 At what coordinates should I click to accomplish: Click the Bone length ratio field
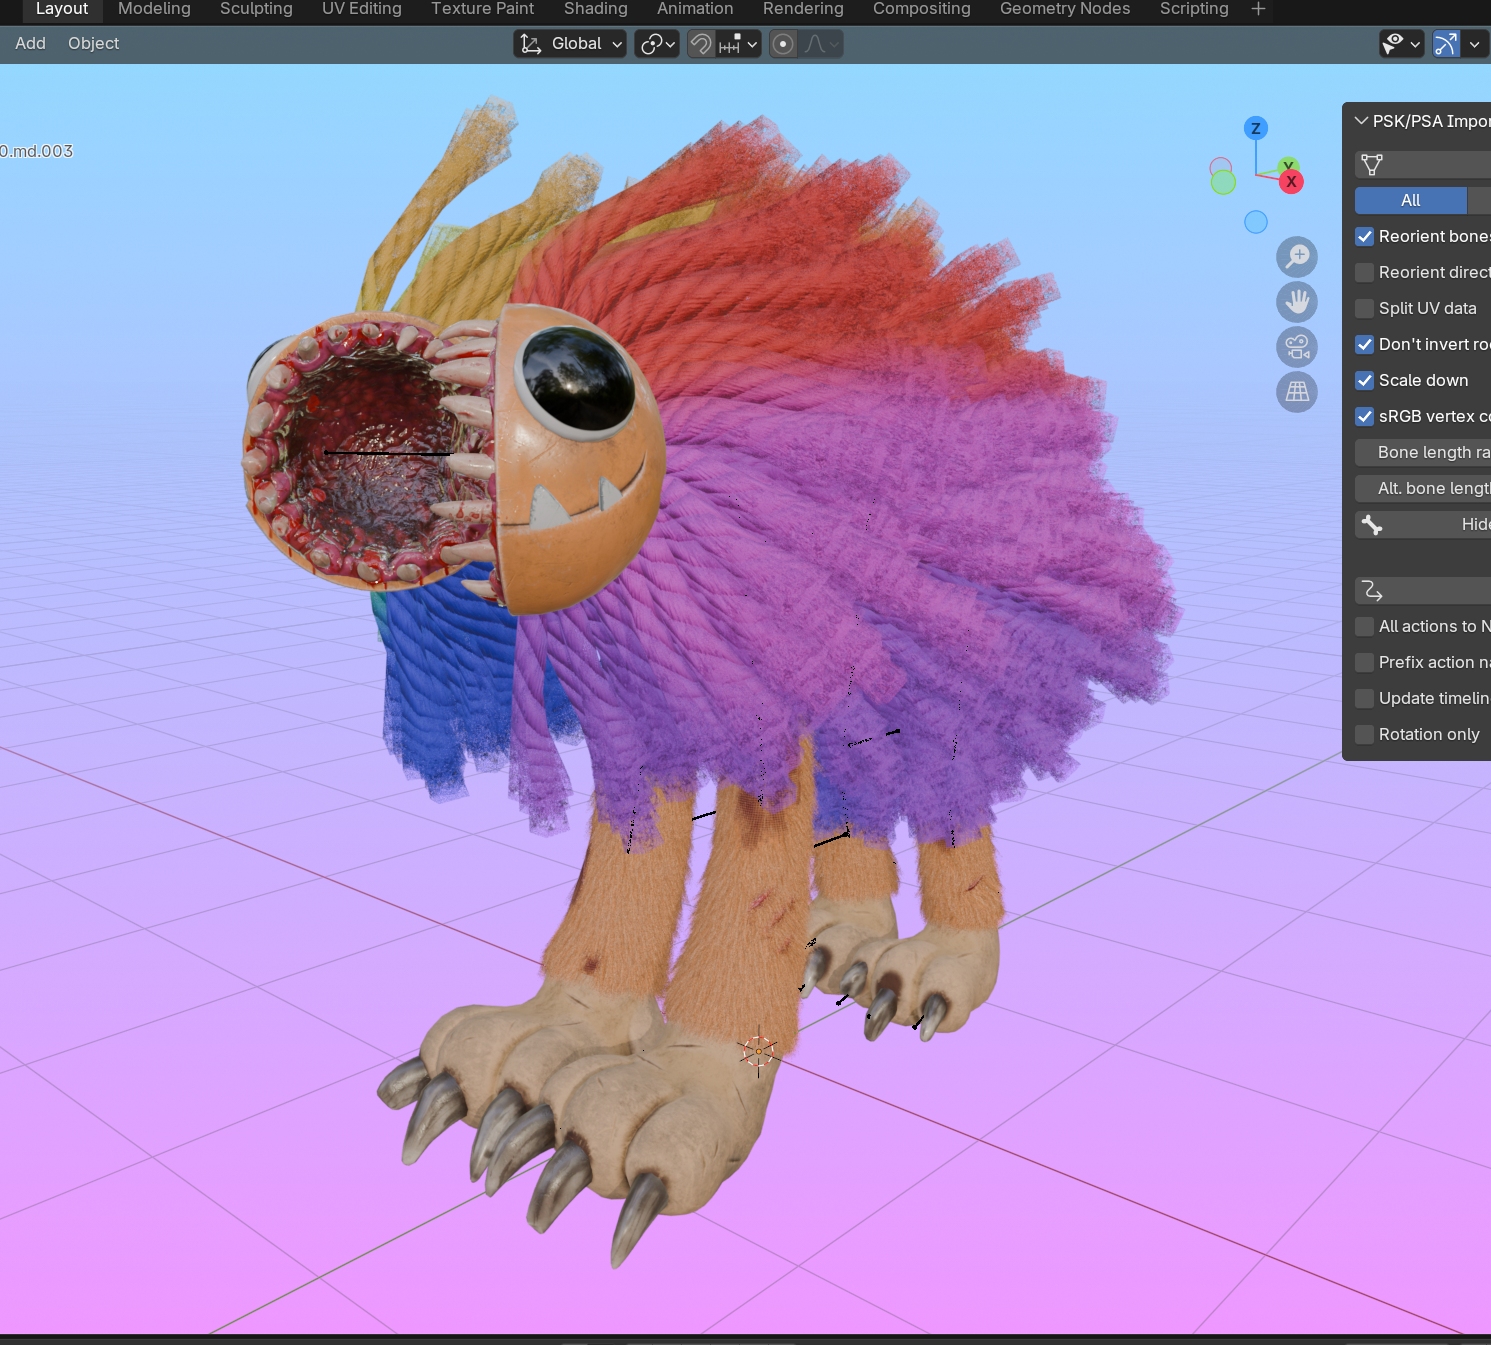coord(1425,453)
